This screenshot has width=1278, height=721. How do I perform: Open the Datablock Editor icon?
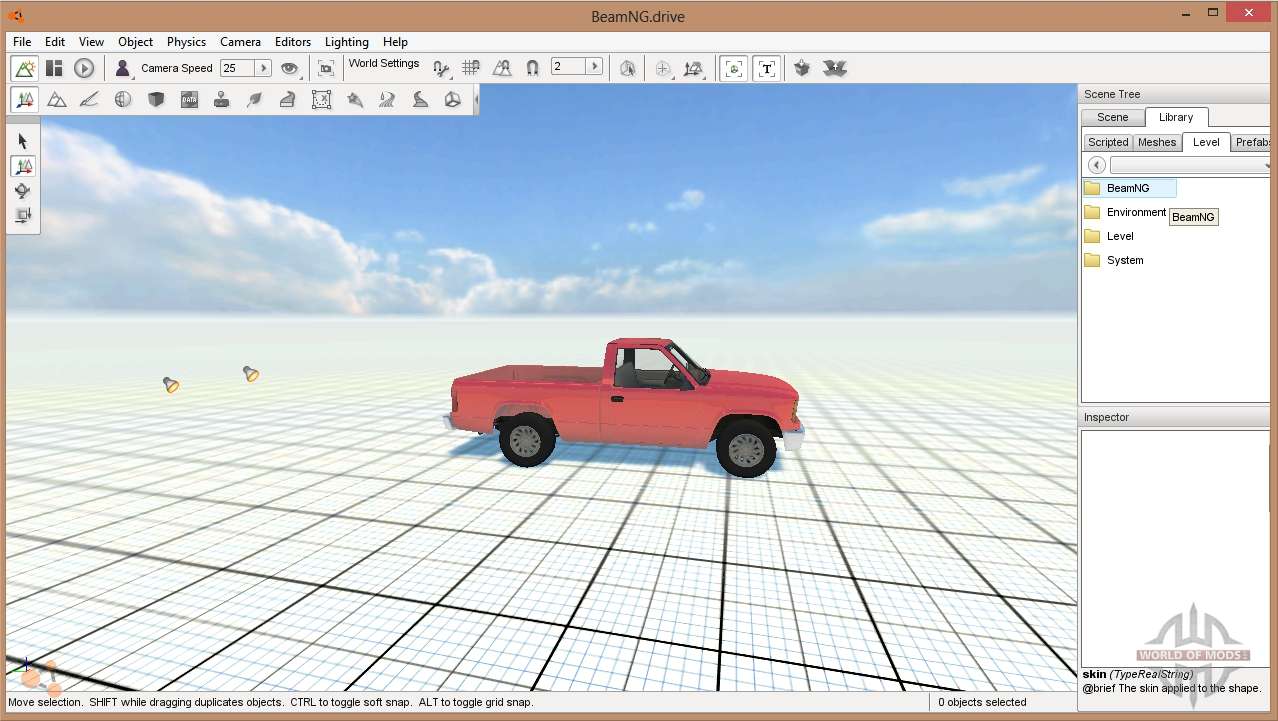189,99
